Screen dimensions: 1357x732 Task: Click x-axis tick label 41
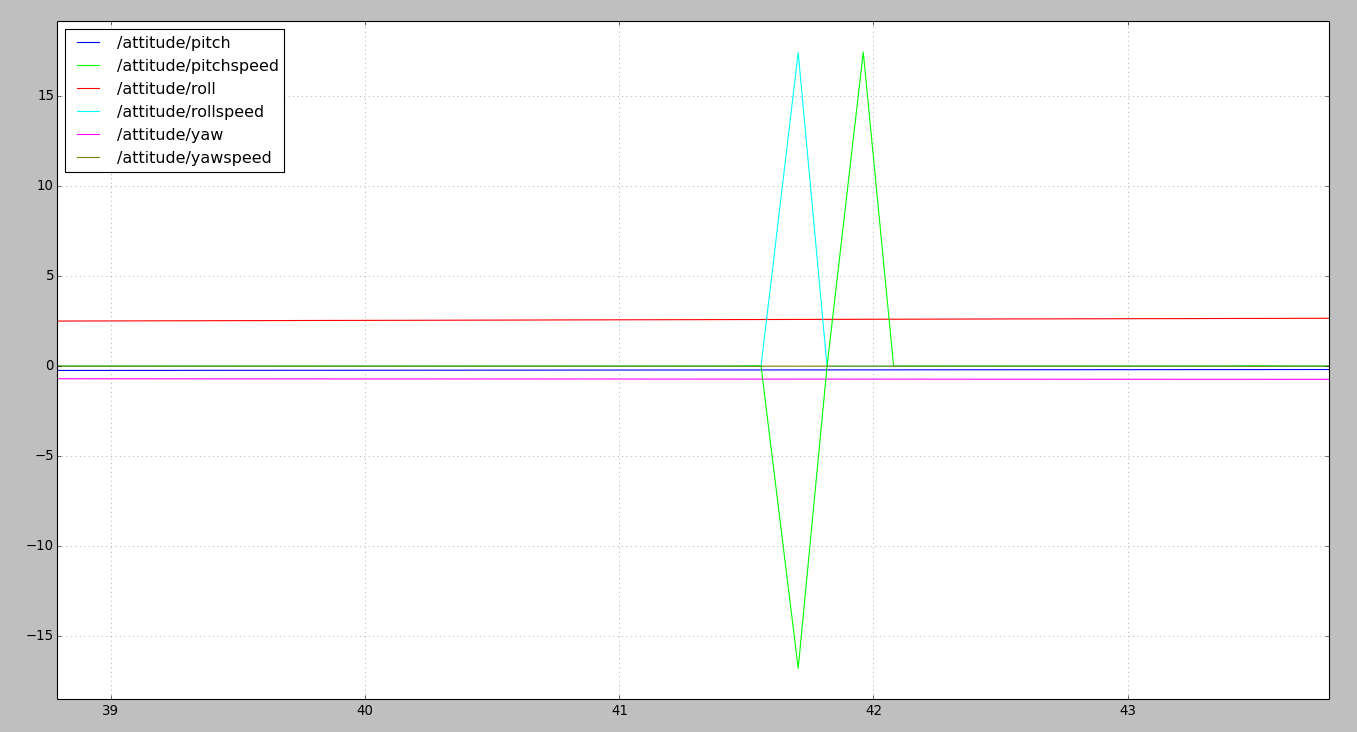tap(619, 711)
